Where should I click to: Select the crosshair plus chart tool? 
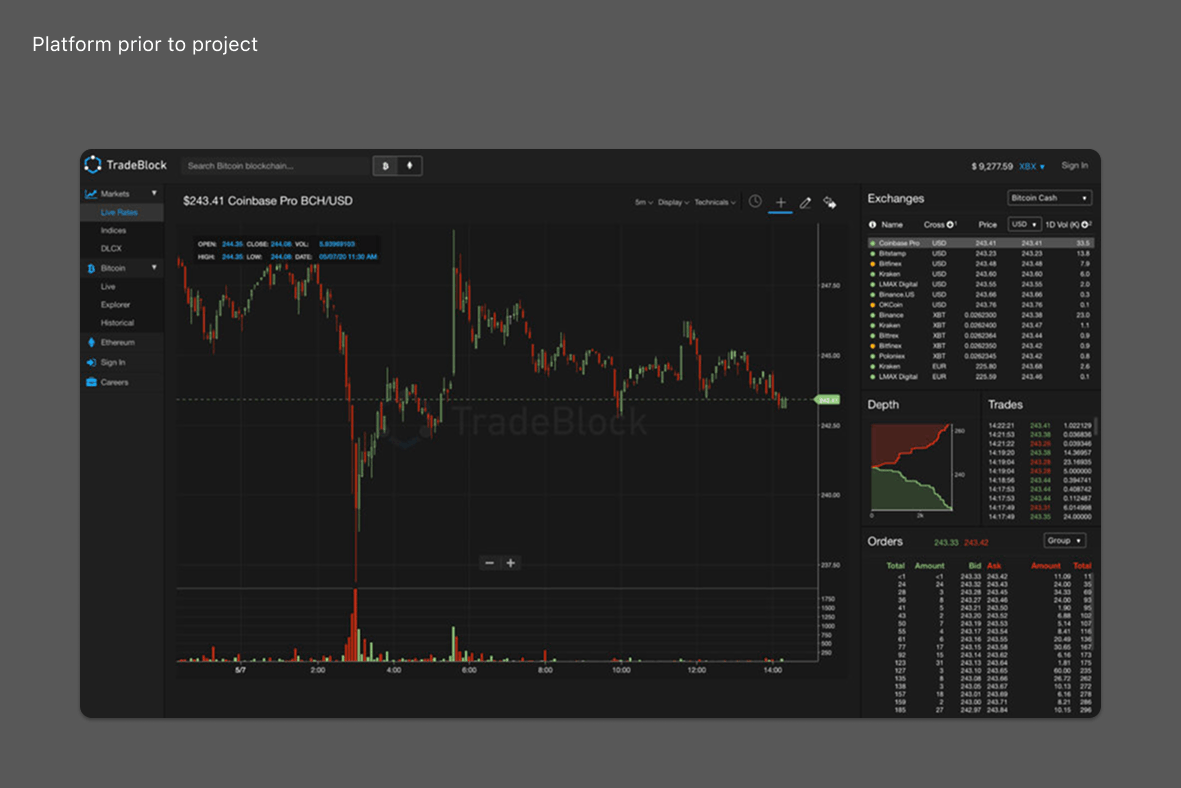coord(780,202)
